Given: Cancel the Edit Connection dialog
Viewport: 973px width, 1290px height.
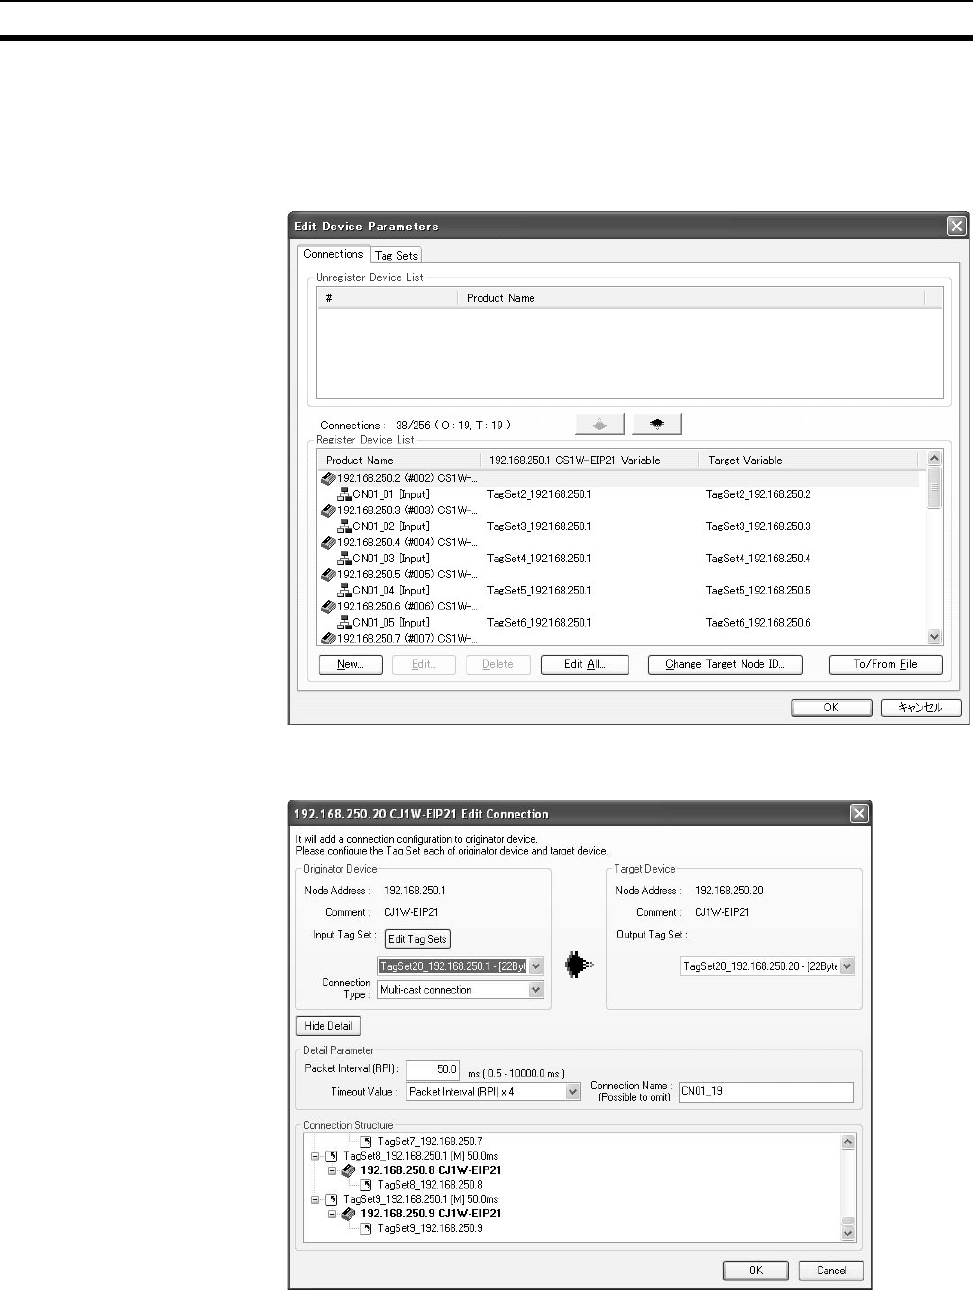Looking at the screenshot, I should coord(831,1270).
